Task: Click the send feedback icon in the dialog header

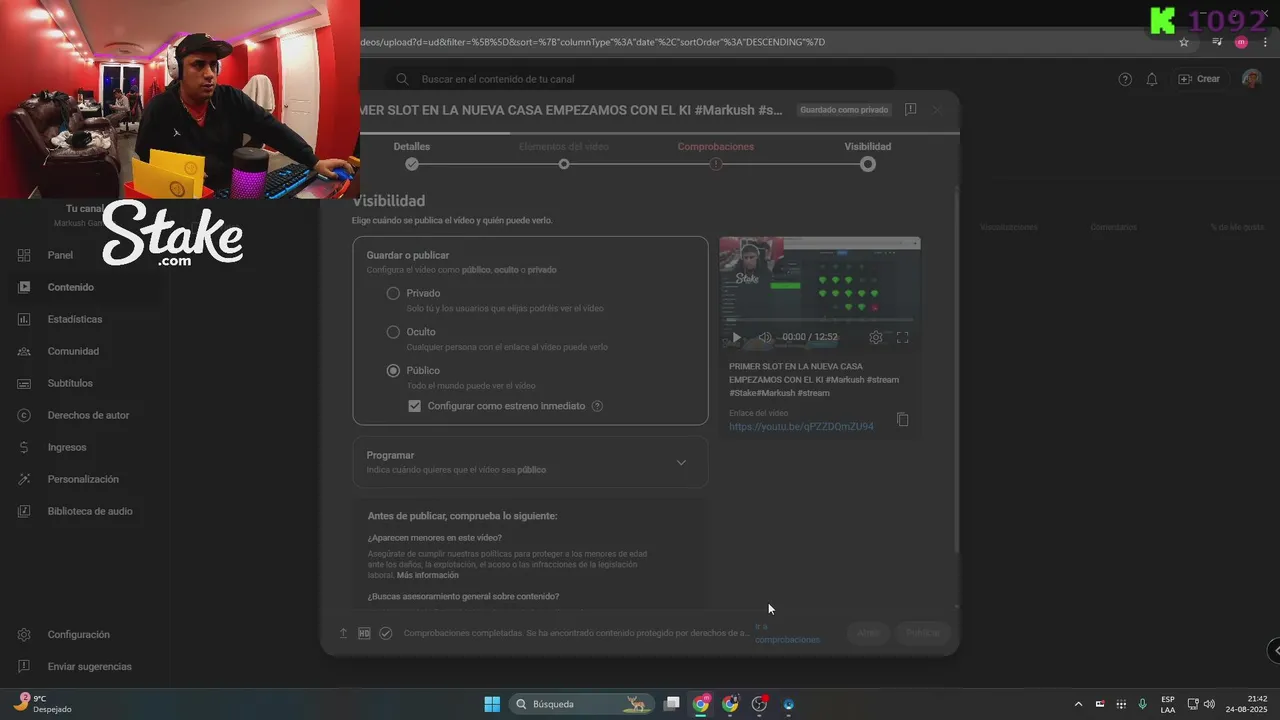Action: click(910, 110)
